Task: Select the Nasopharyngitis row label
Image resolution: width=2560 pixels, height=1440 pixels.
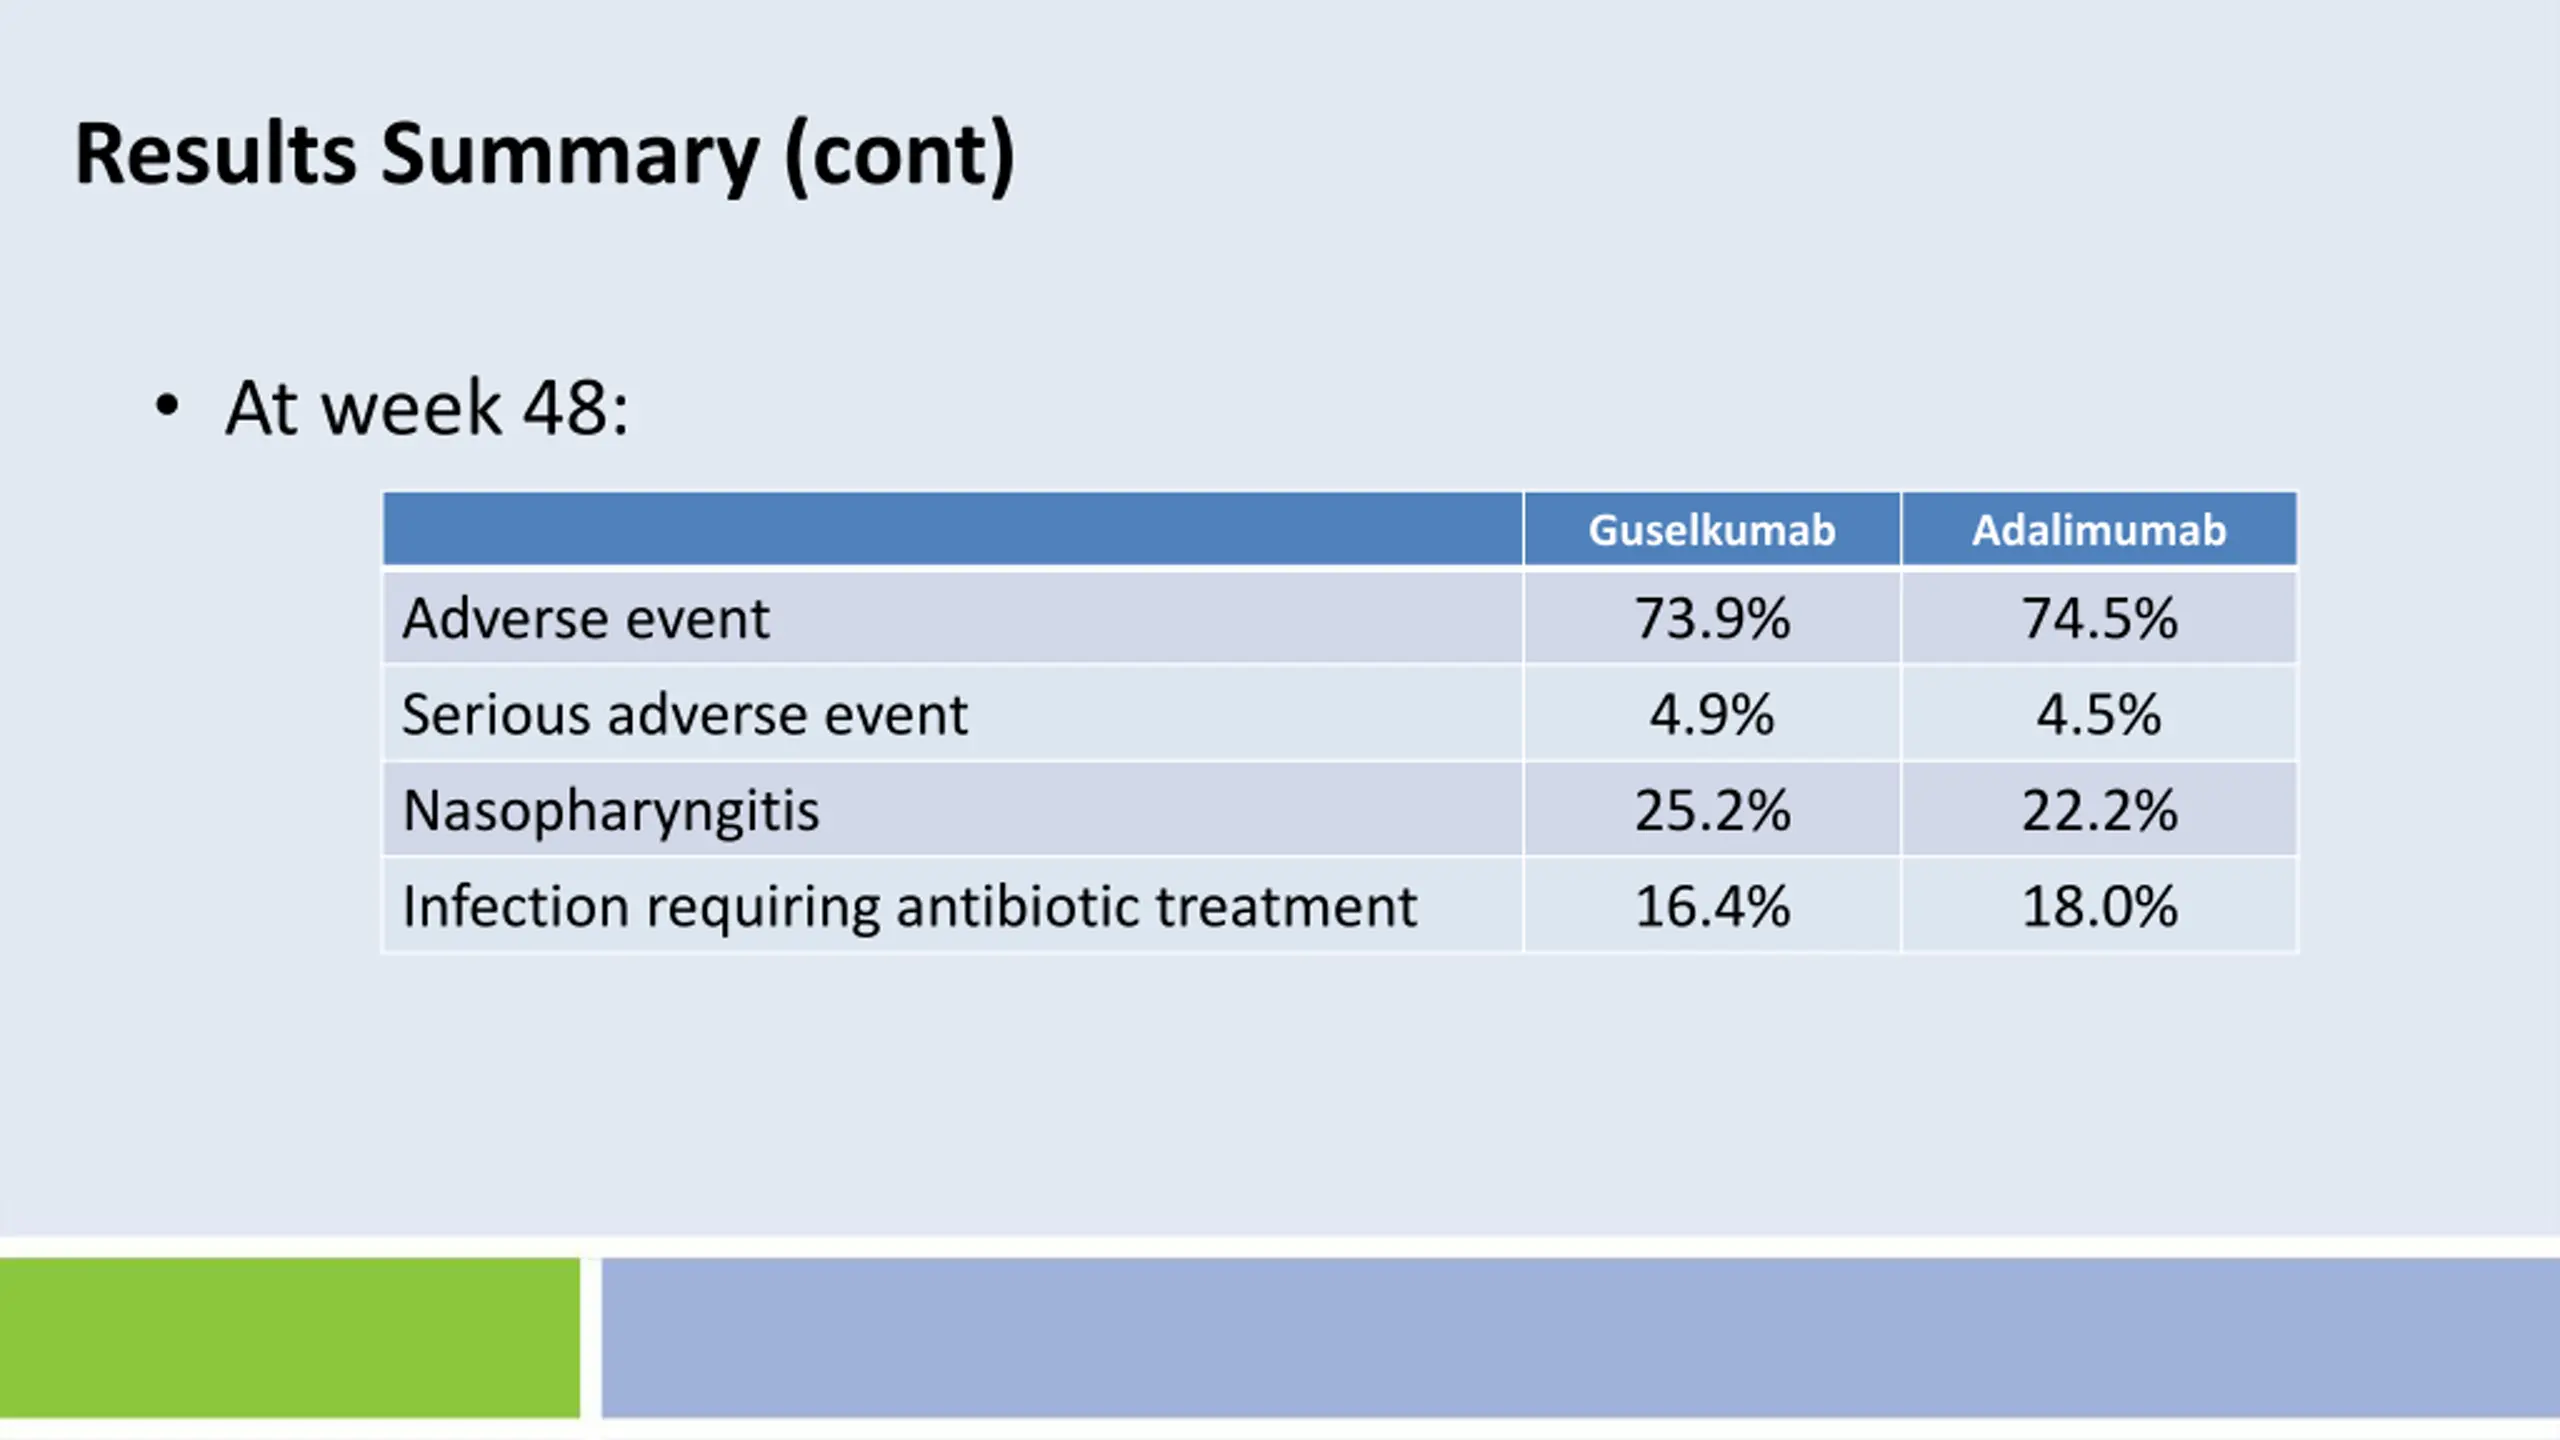Action: pyautogui.click(x=610, y=810)
